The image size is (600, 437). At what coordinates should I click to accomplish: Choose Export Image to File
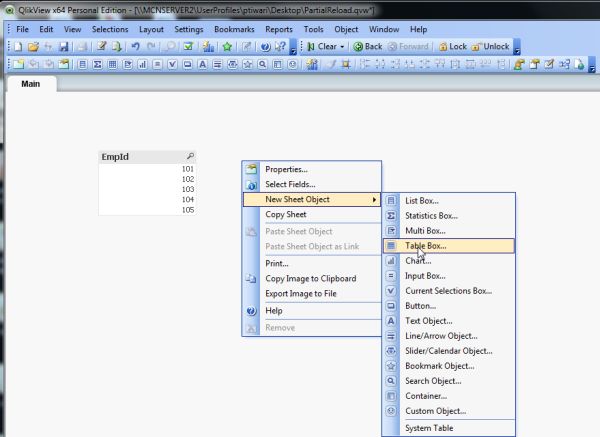[312, 294]
